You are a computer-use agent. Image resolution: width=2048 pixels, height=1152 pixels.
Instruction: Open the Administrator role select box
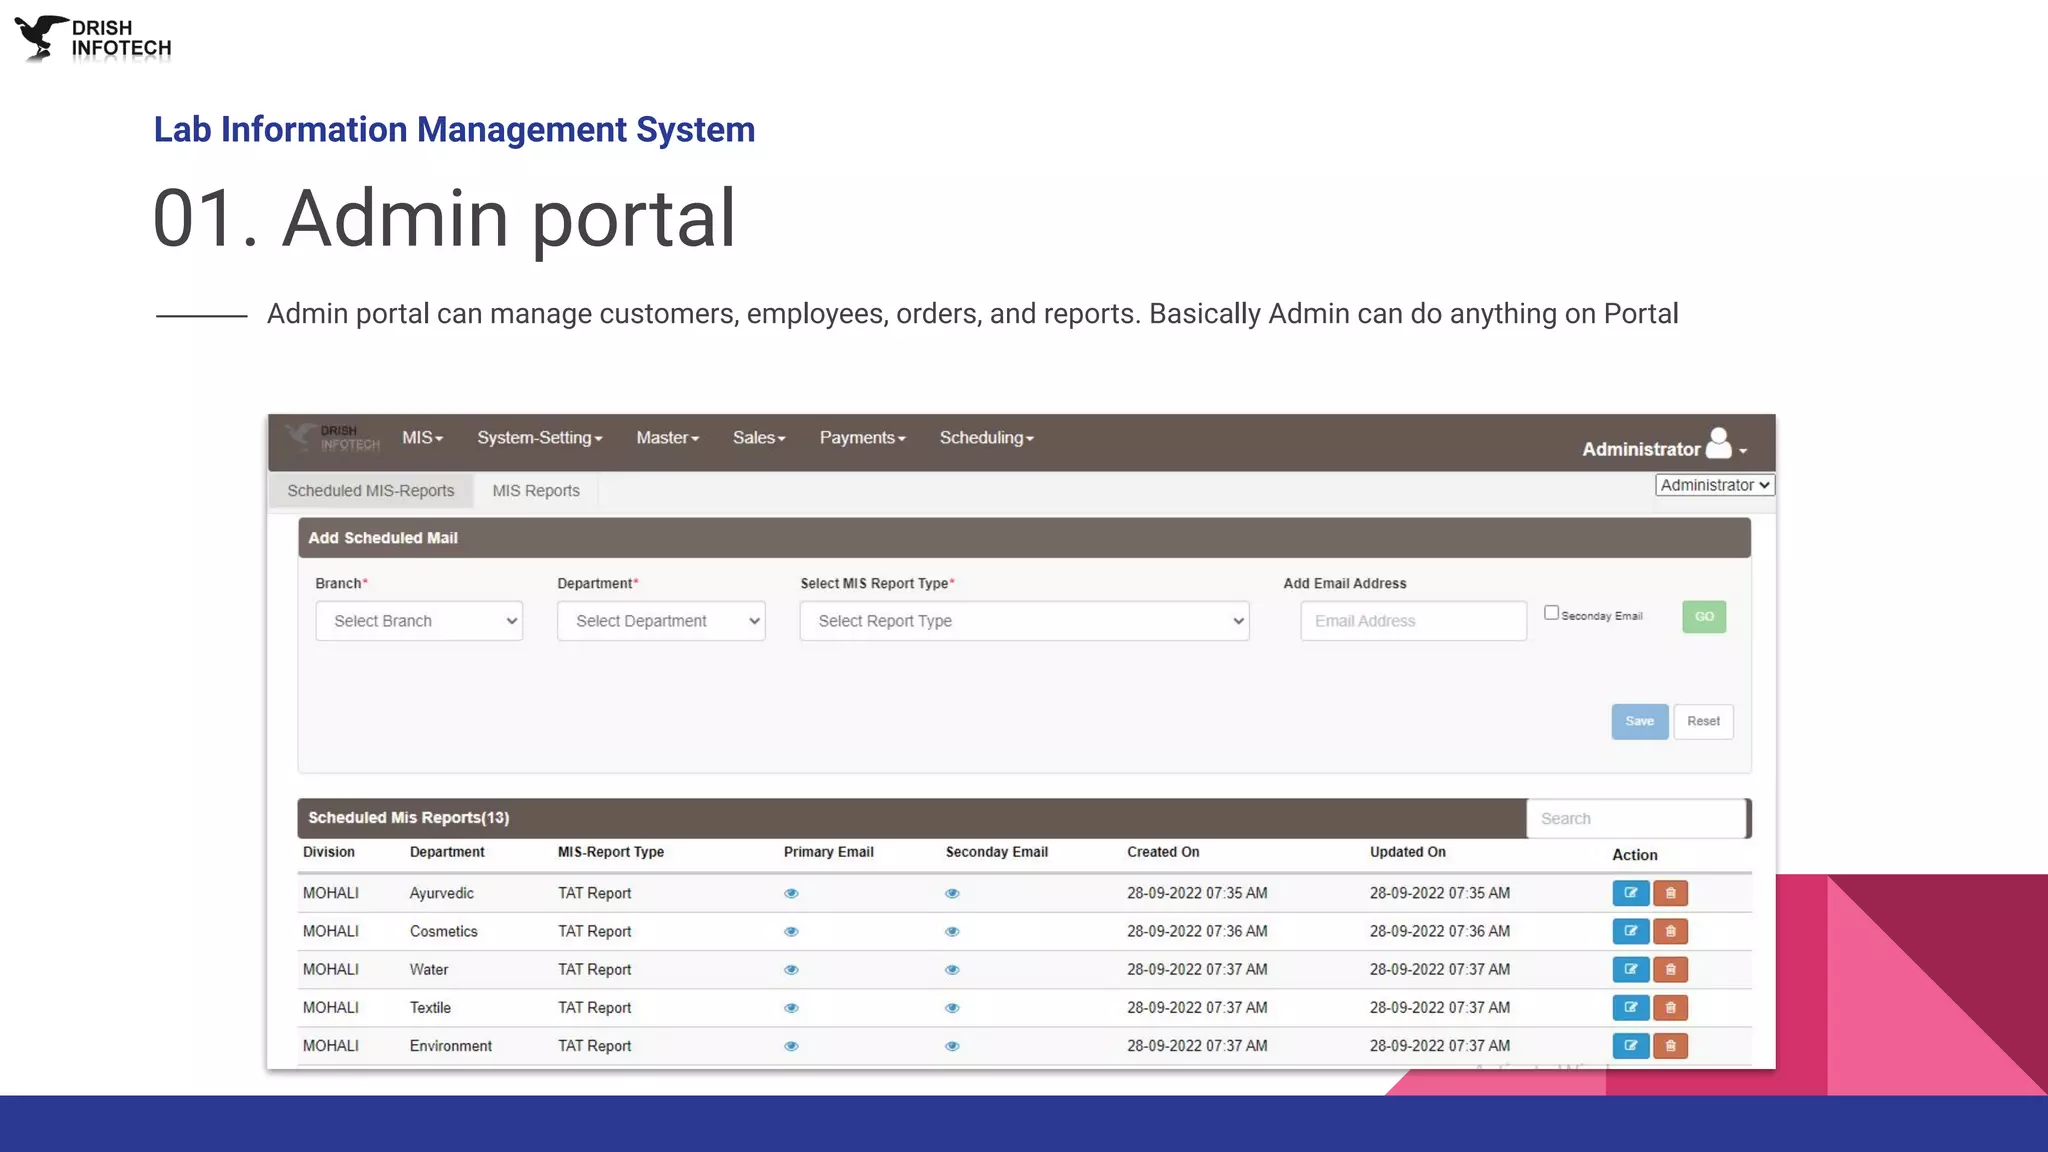pyautogui.click(x=1715, y=485)
